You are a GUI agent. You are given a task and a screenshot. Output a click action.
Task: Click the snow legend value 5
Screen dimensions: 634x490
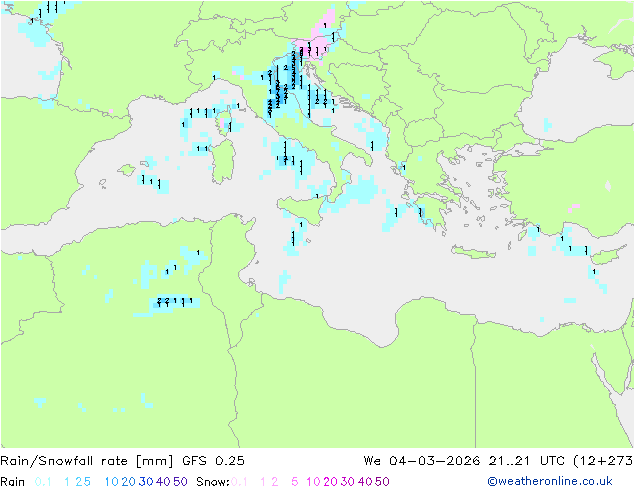[295, 482]
